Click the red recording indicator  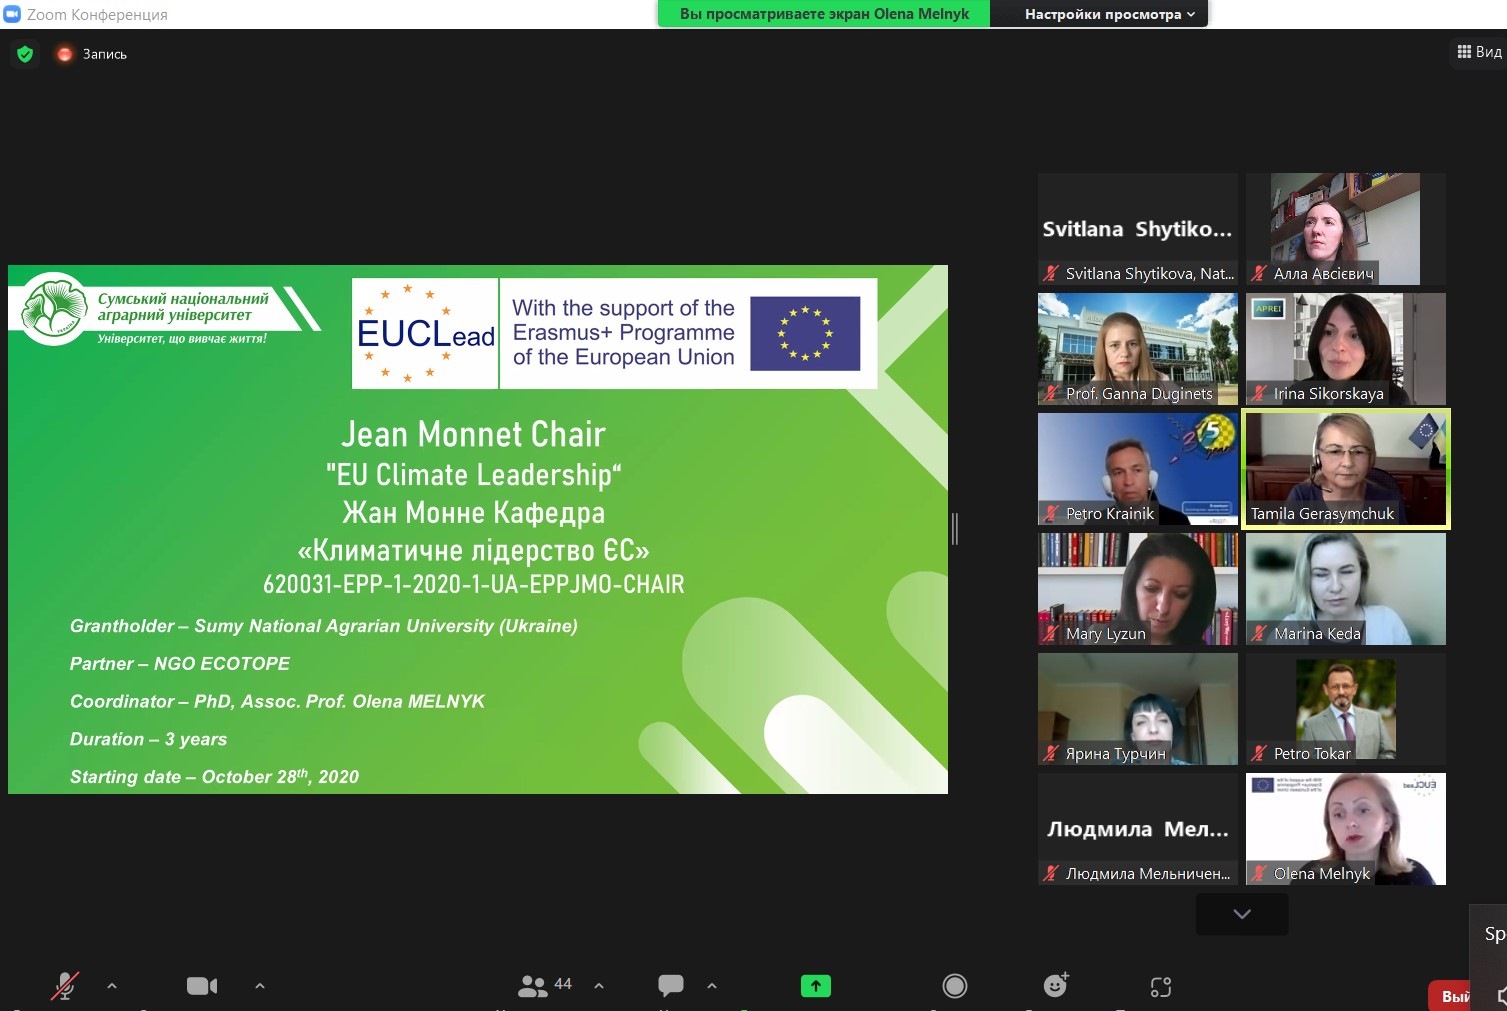click(66, 54)
